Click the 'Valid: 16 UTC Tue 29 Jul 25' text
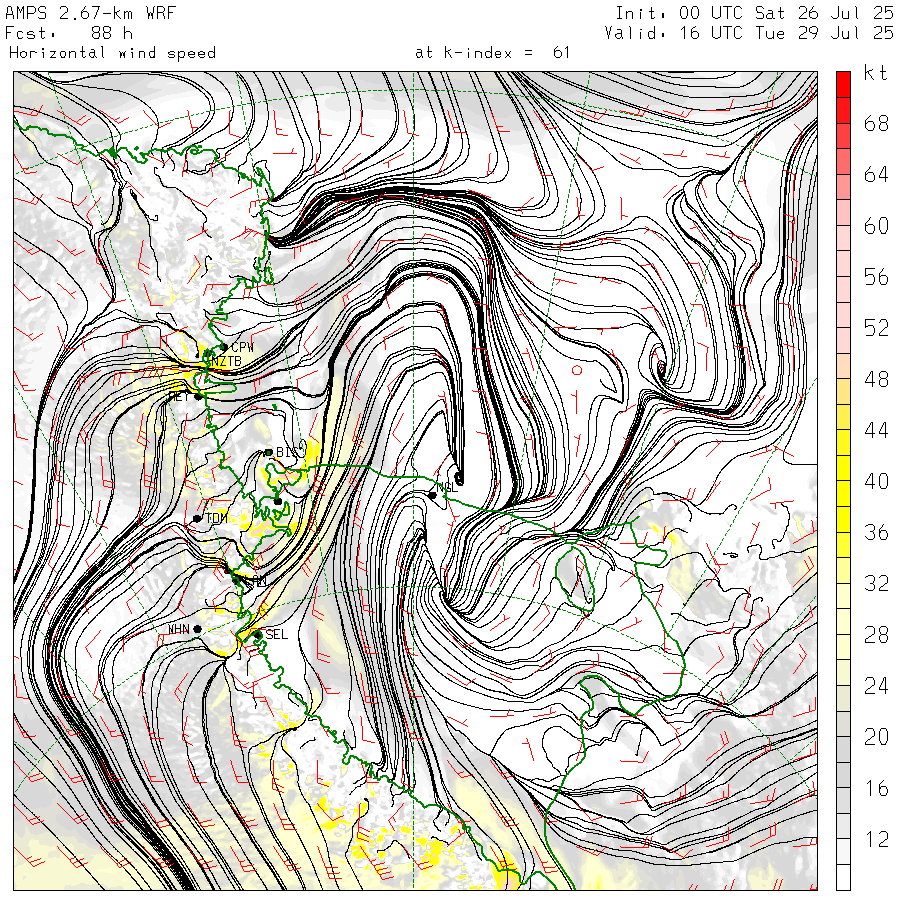 tap(748, 33)
